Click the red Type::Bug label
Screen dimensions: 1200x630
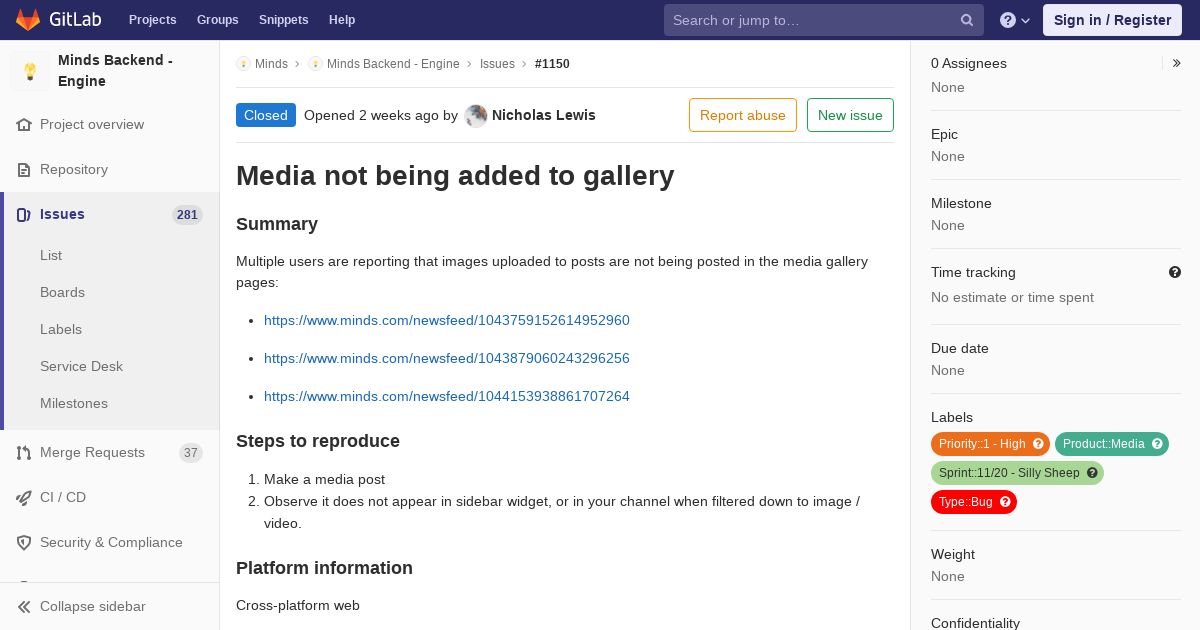click(974, 502)
